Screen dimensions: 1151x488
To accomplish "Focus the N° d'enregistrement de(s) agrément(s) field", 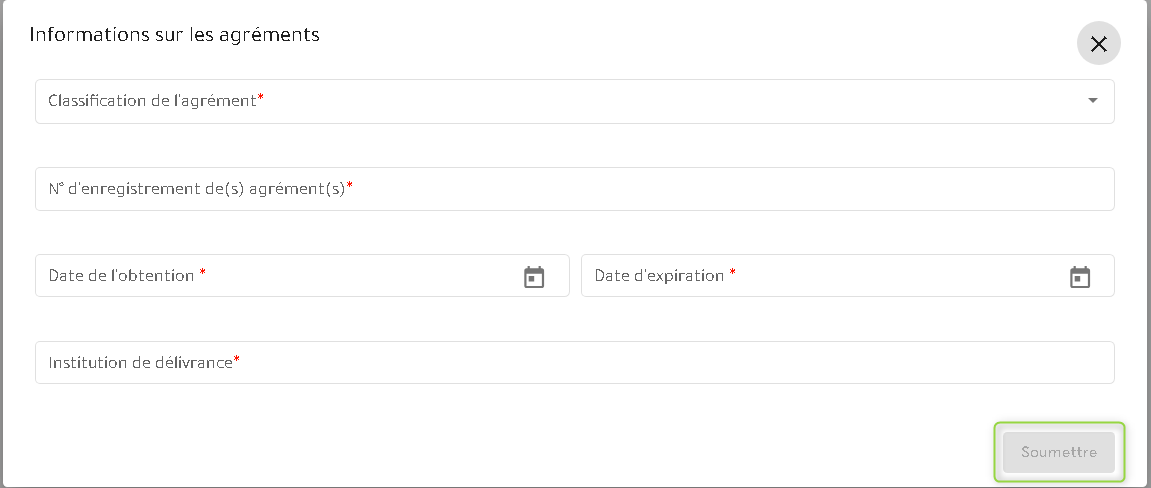I will coord(700,189).
